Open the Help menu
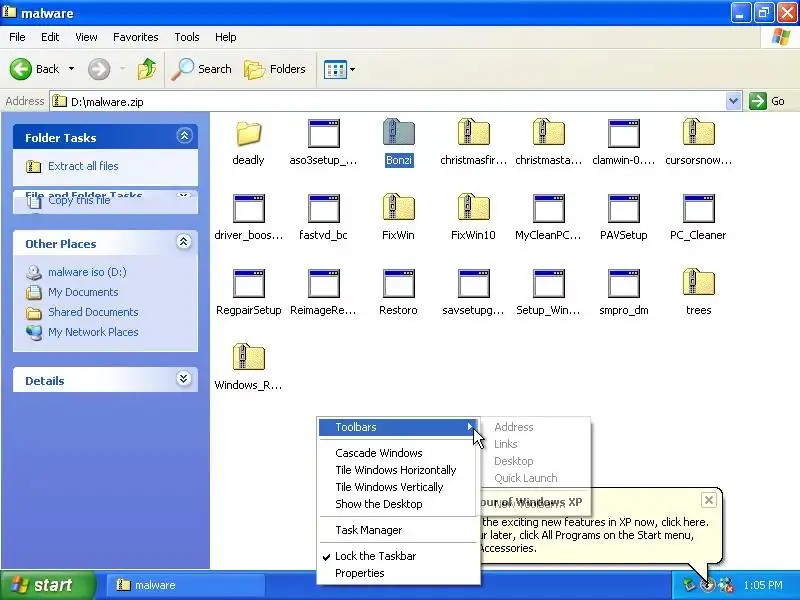The width and height of the screenshot is (800, 600). 226,37
